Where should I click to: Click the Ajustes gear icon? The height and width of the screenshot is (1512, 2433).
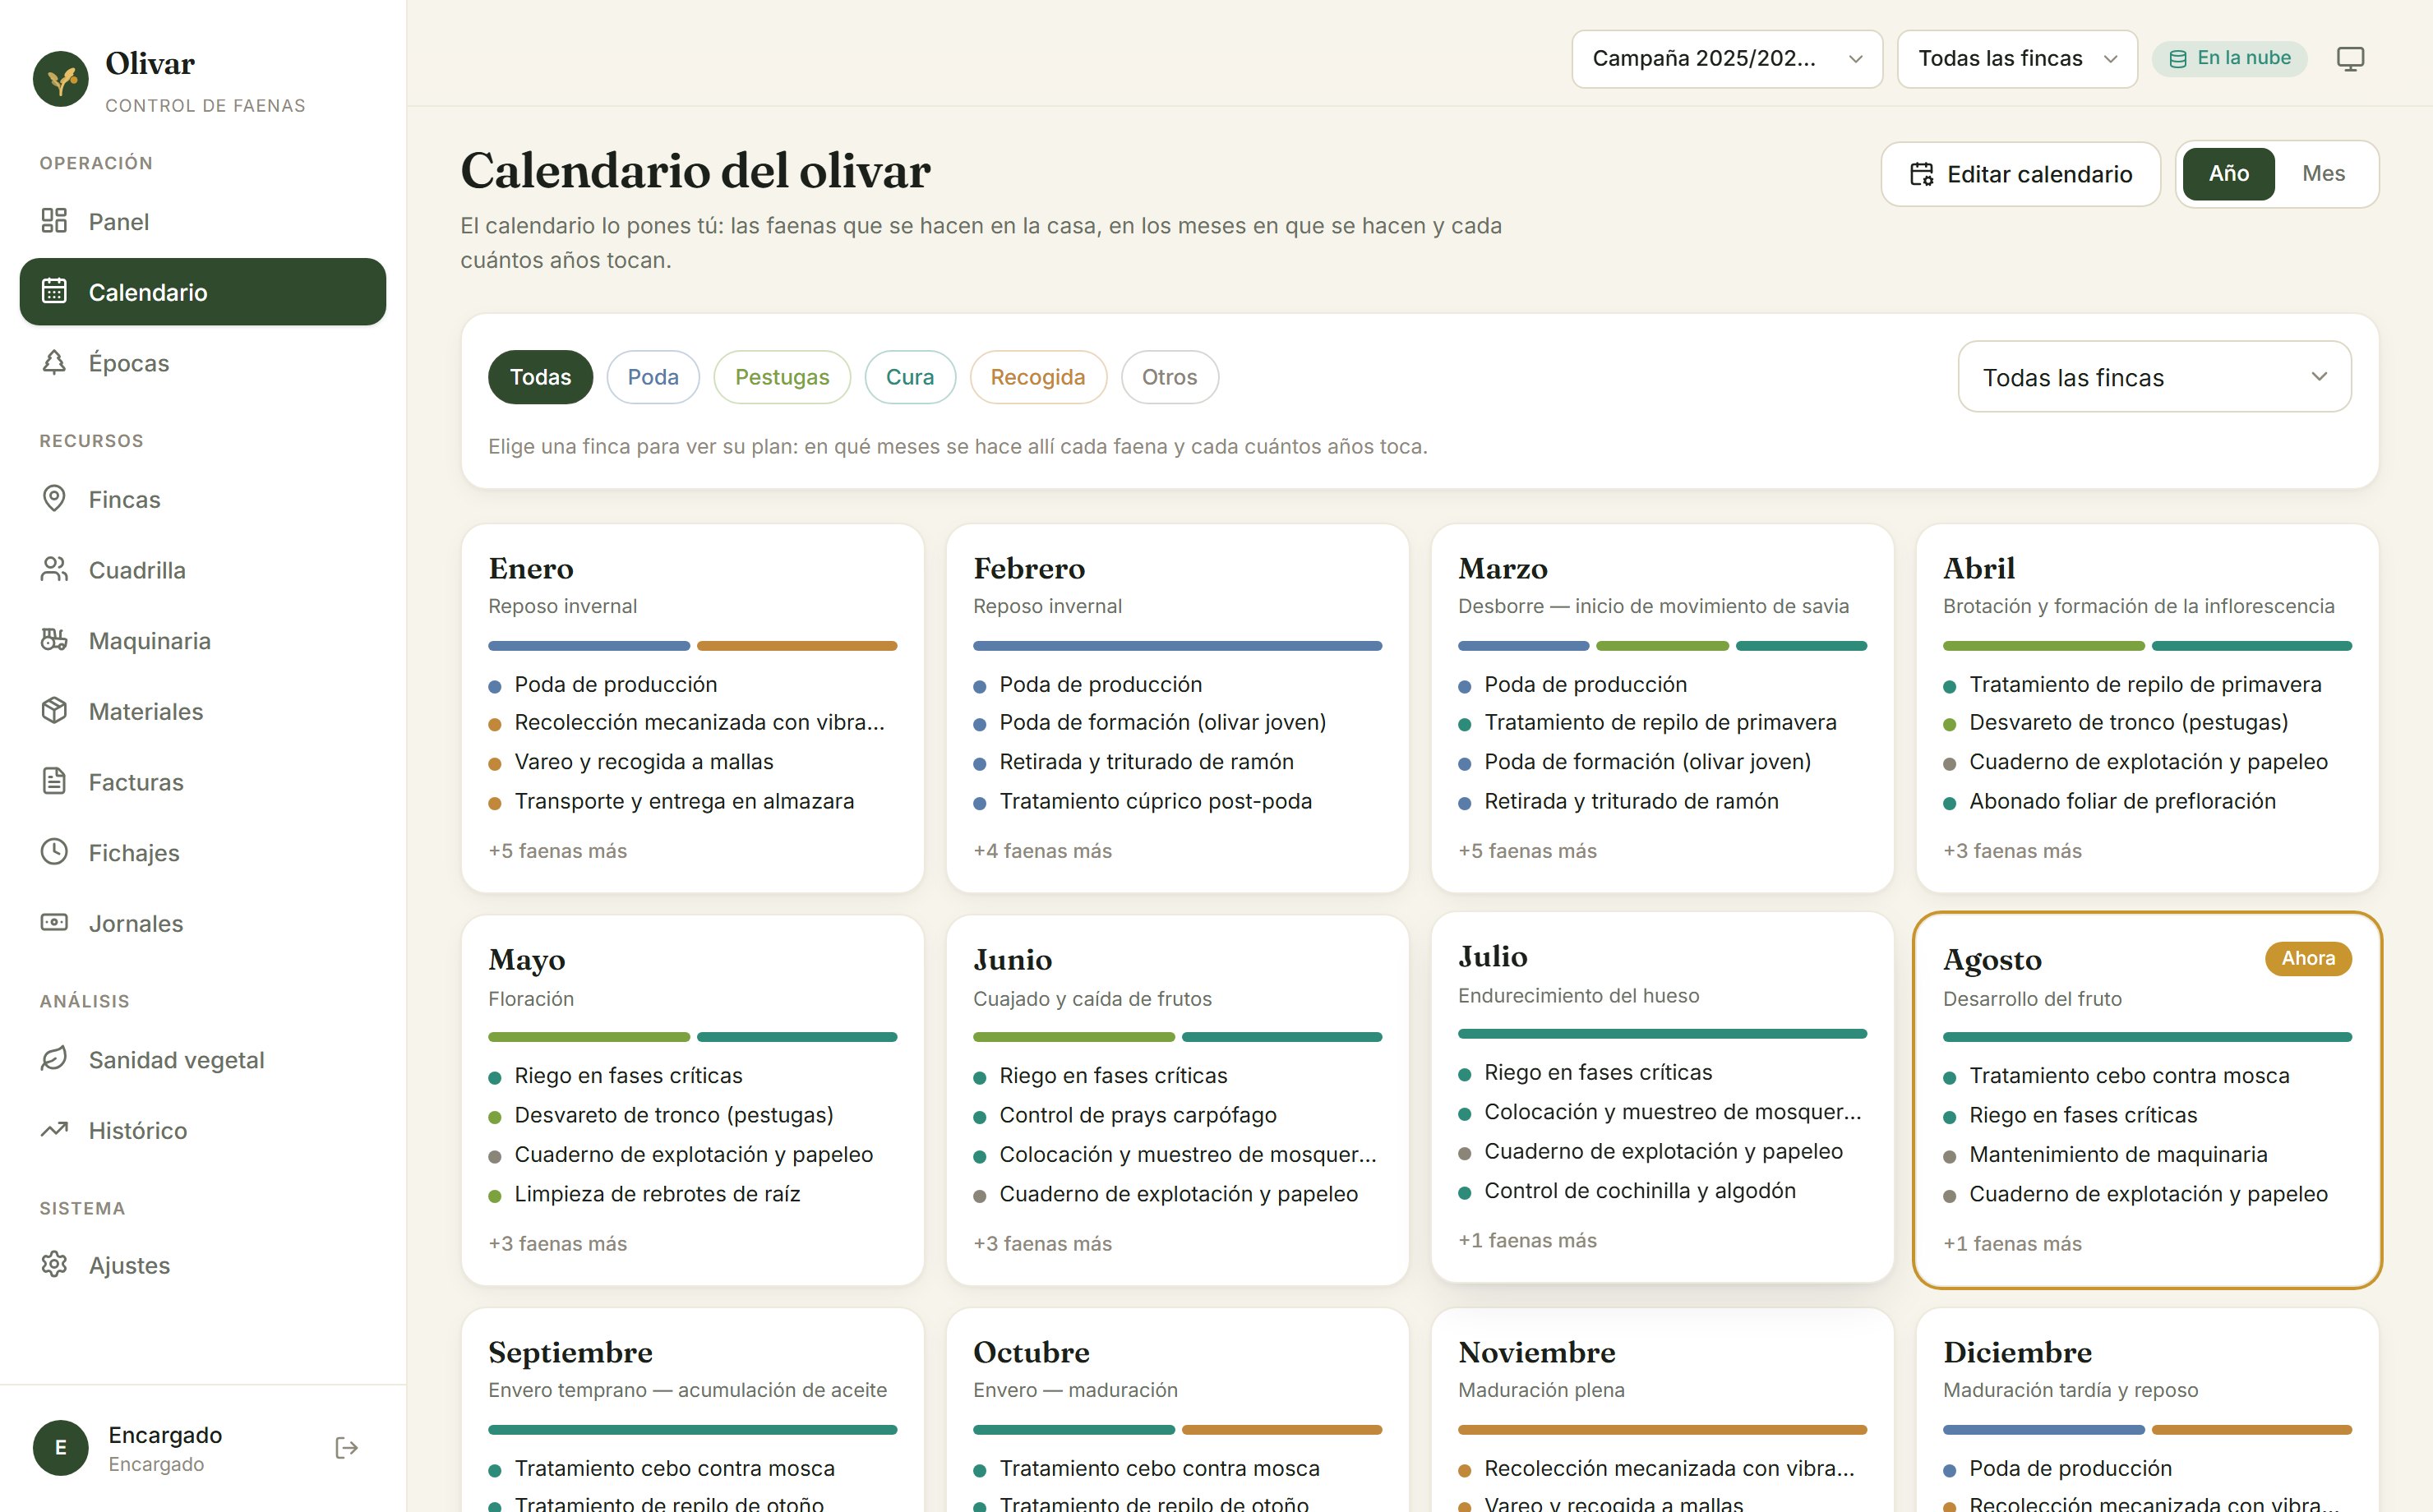[x=54, y=1264]
